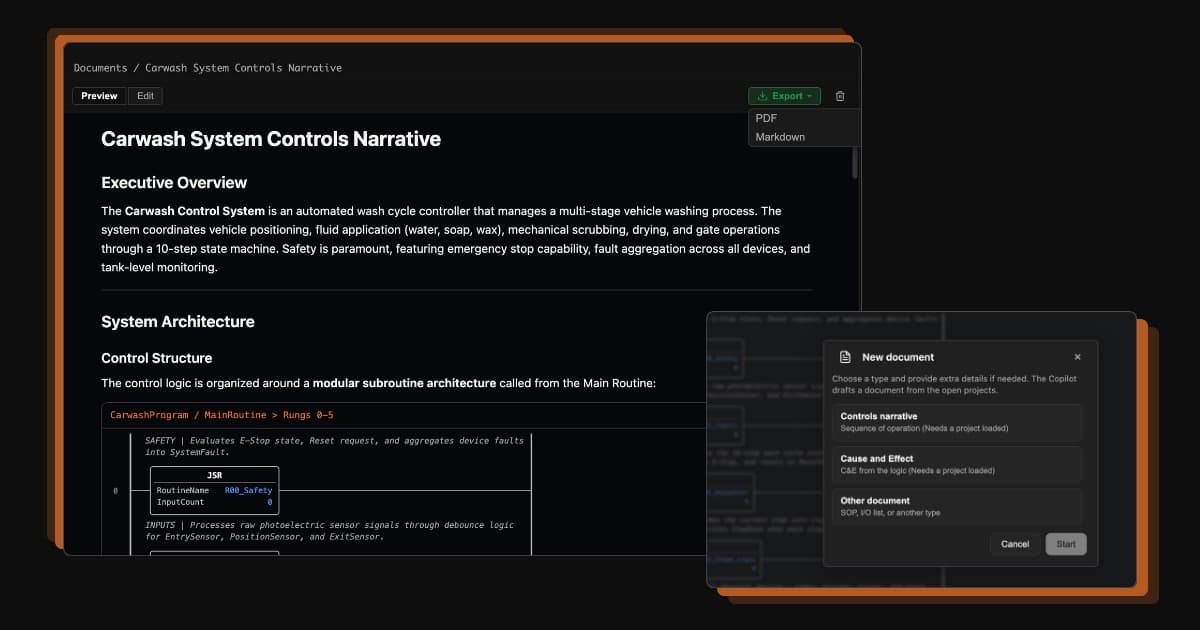Close the New document dialog with X

(x=1077, y=357)
